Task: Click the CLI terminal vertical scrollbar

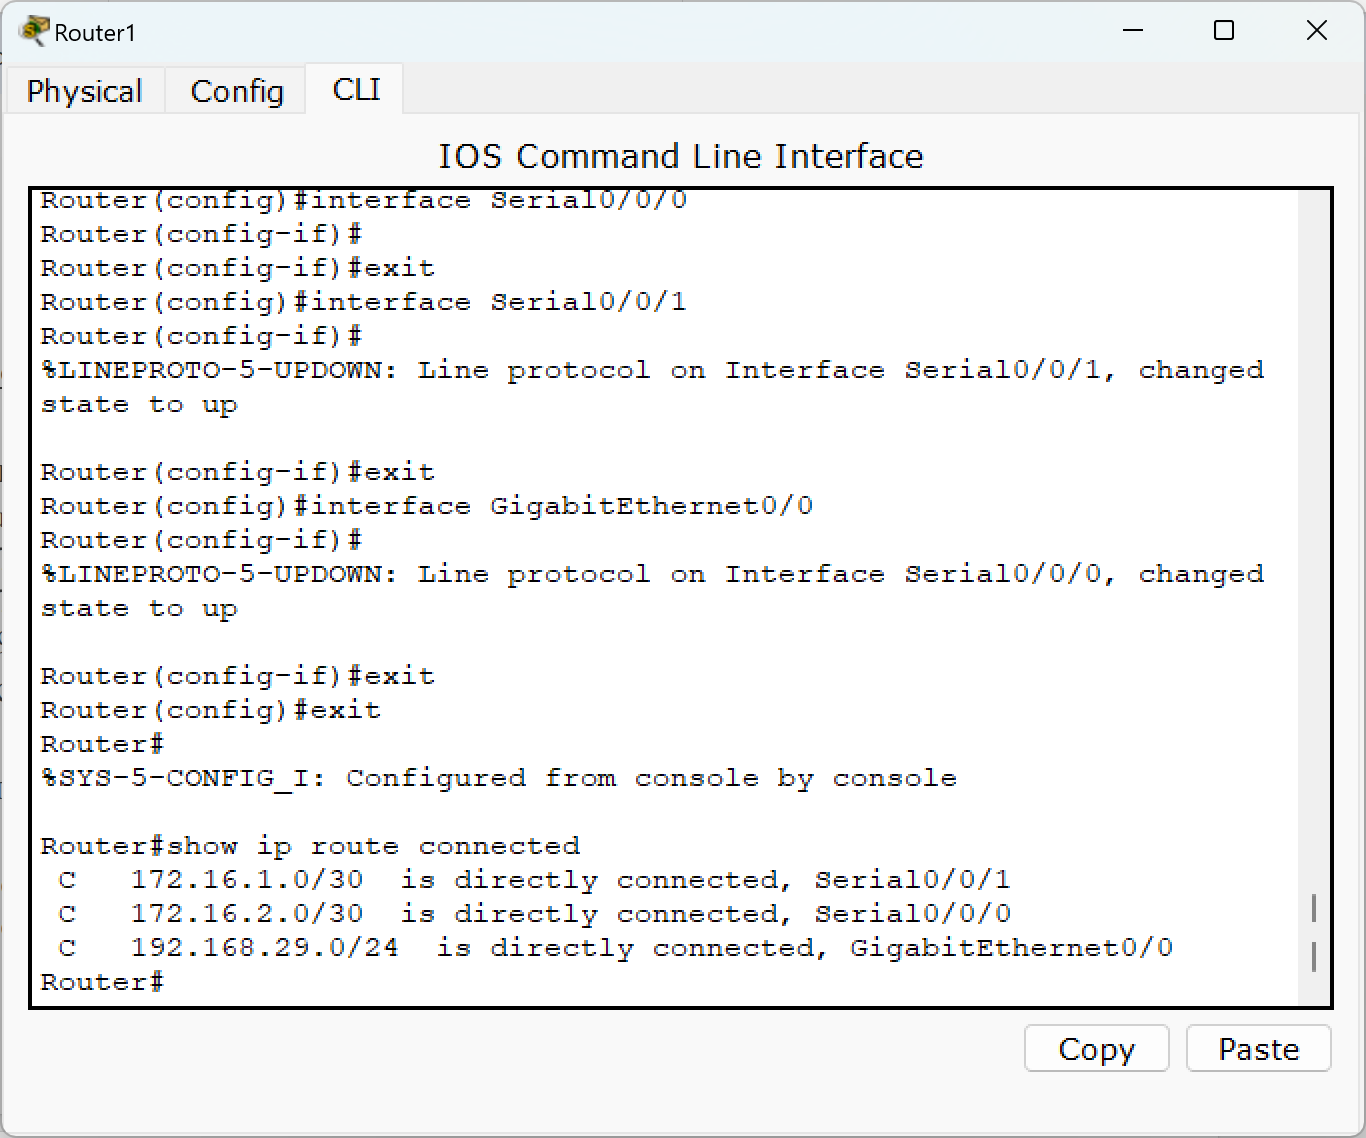Action: 1313,598
